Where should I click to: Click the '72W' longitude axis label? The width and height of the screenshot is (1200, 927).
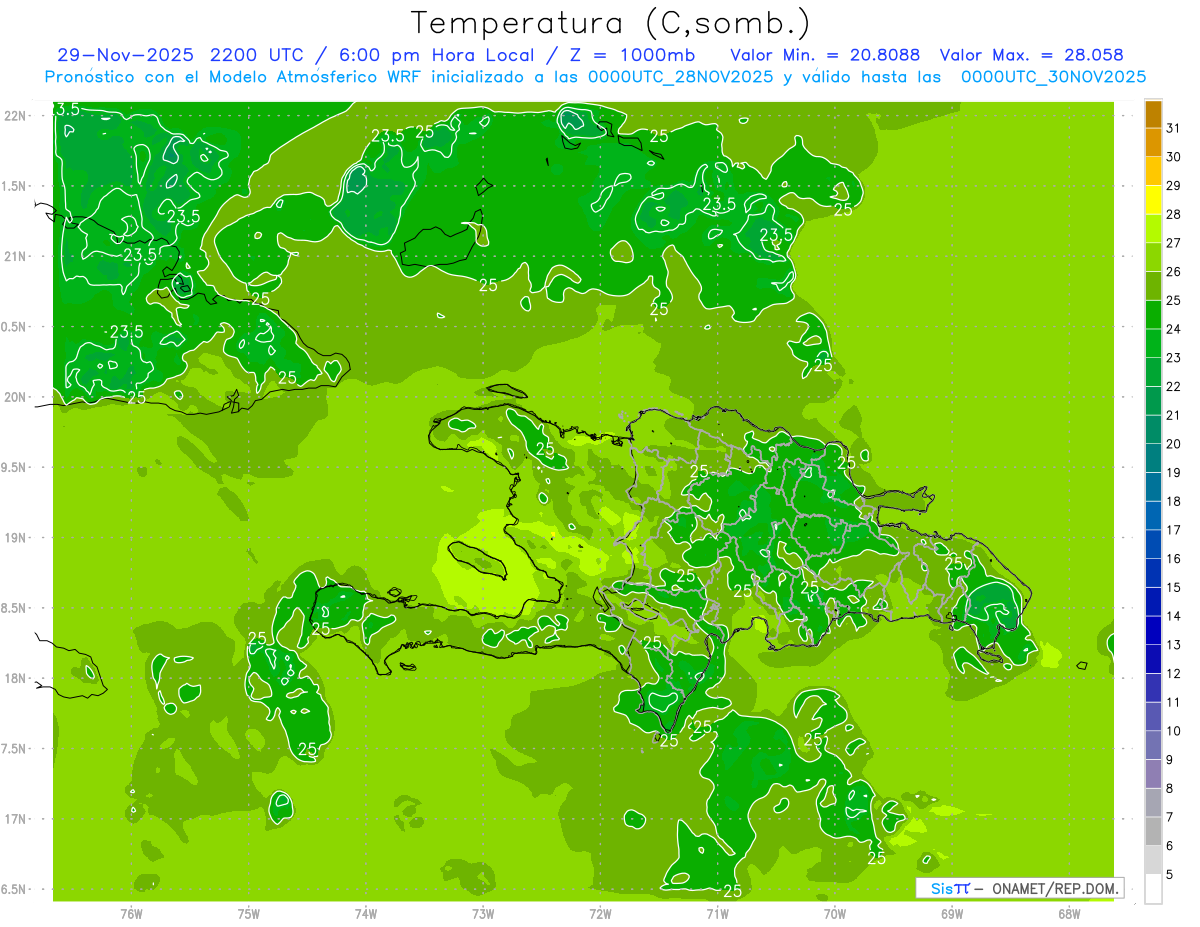coord(600,914)
